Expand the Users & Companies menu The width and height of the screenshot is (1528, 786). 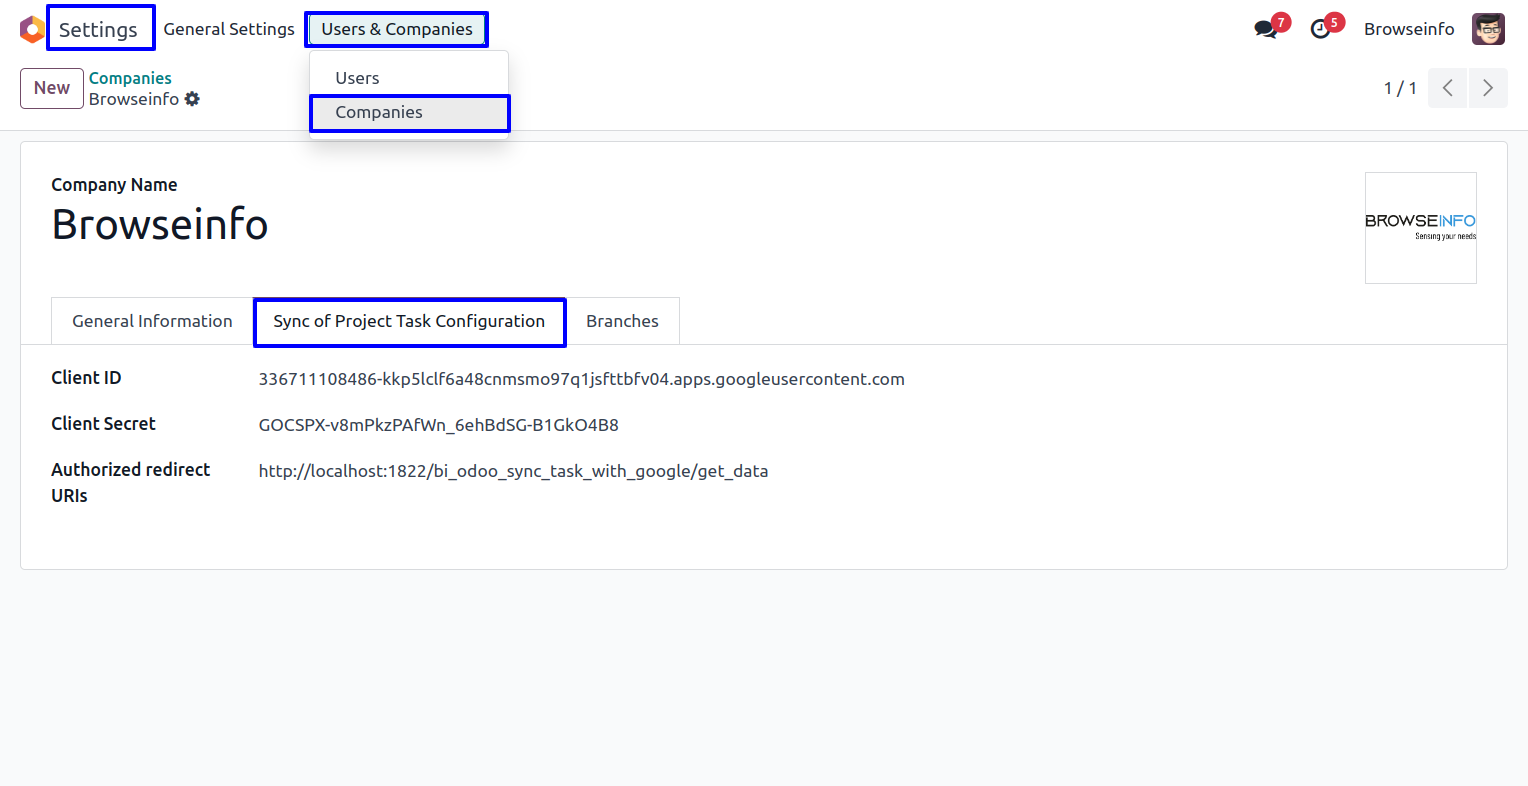tap(397, 29)
